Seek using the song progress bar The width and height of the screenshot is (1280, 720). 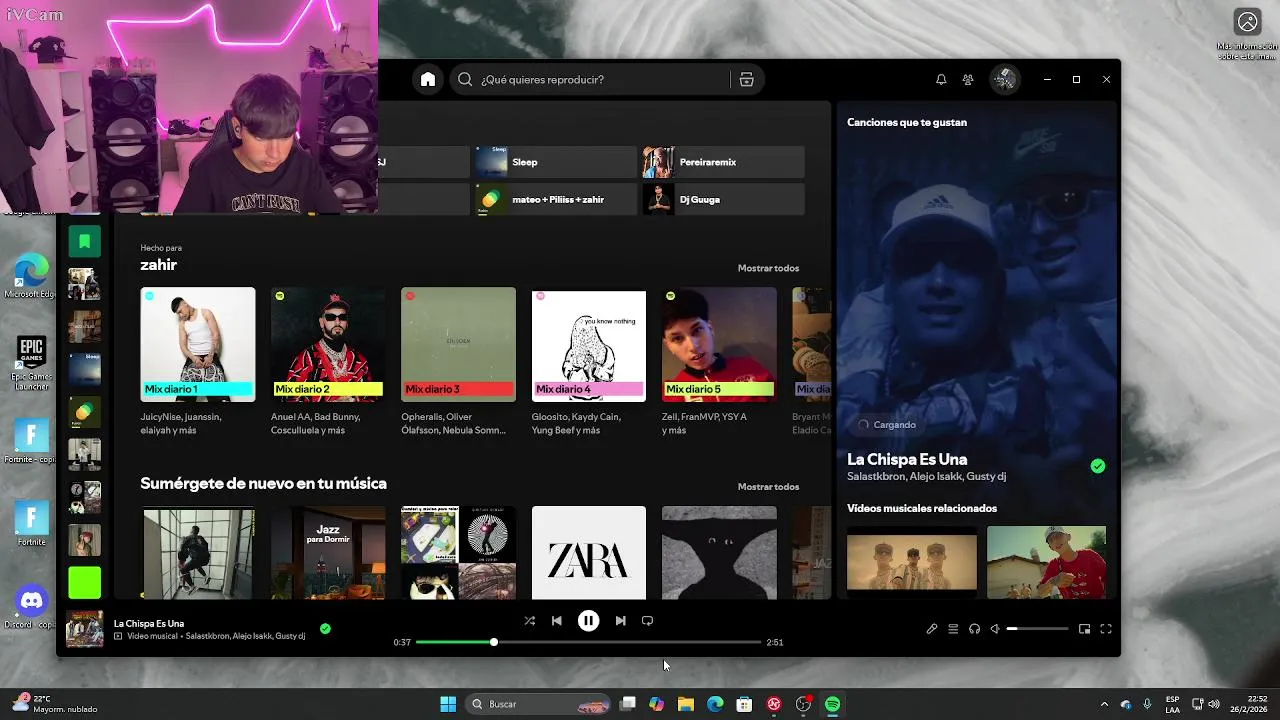coord(588,642)
